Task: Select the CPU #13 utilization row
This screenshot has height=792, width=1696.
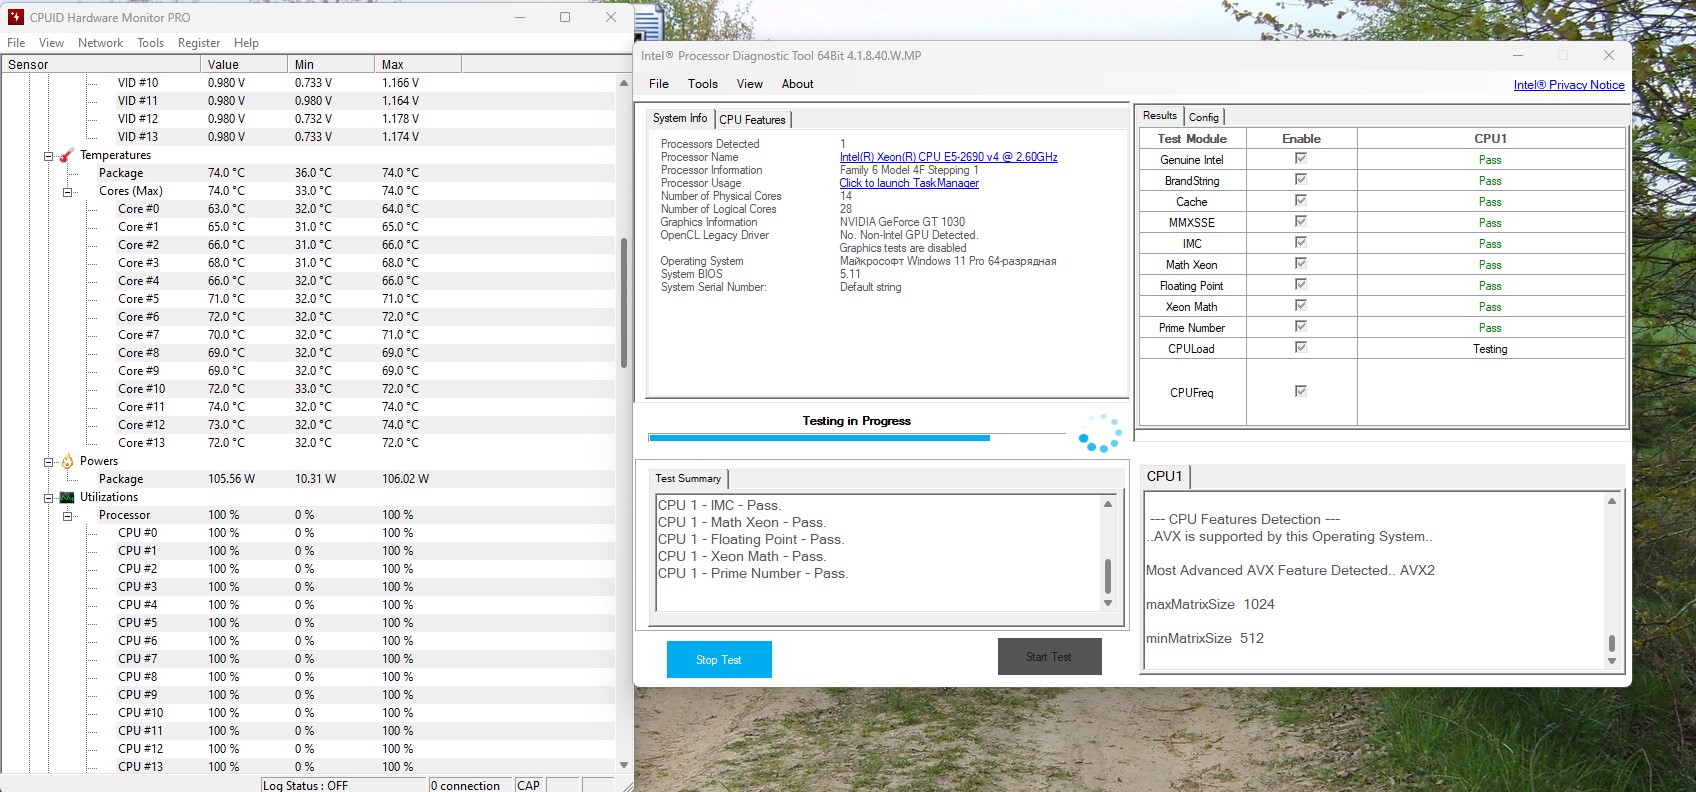Action: pyautogui.click(x=308, y=767)
